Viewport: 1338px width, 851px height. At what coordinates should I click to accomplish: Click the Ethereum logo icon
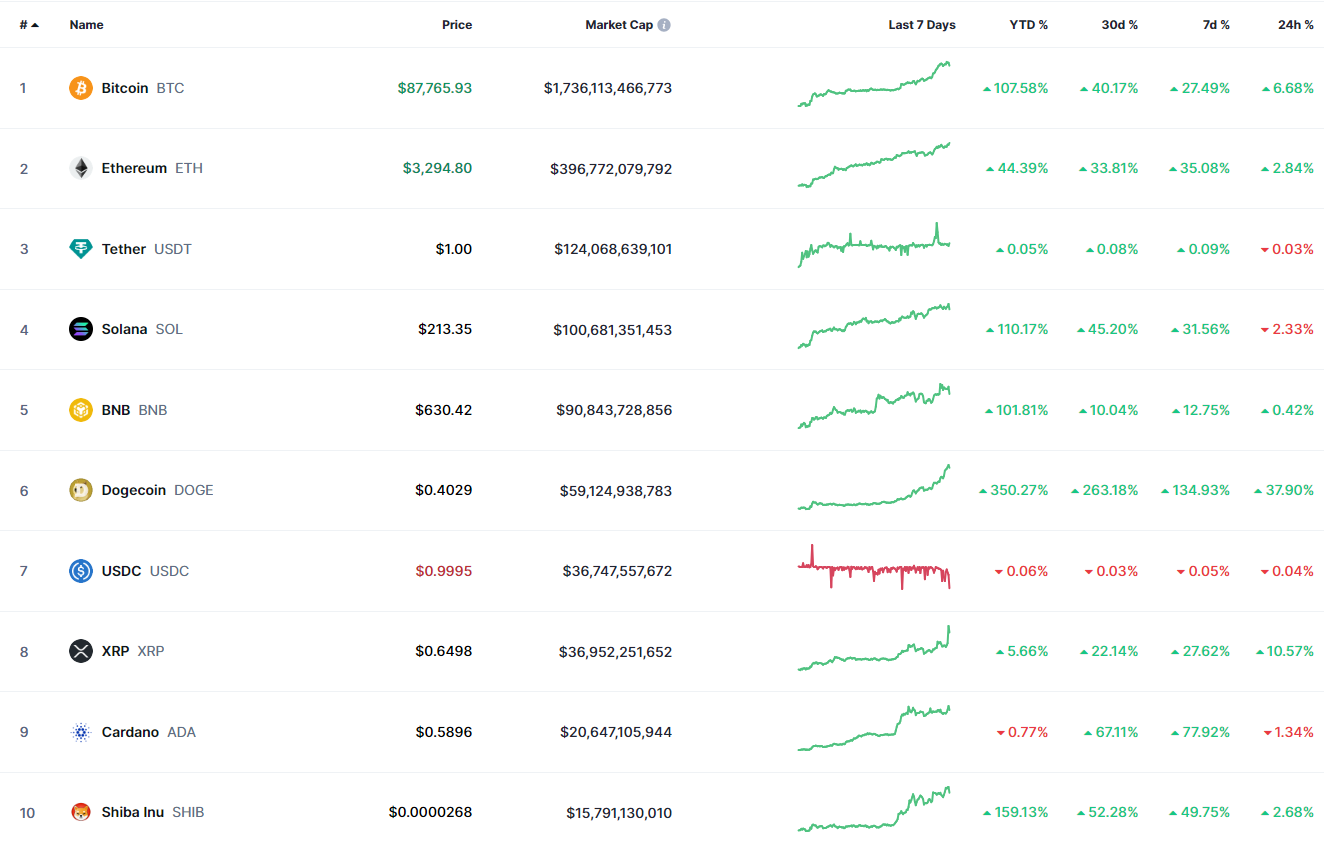click(81, 168)
